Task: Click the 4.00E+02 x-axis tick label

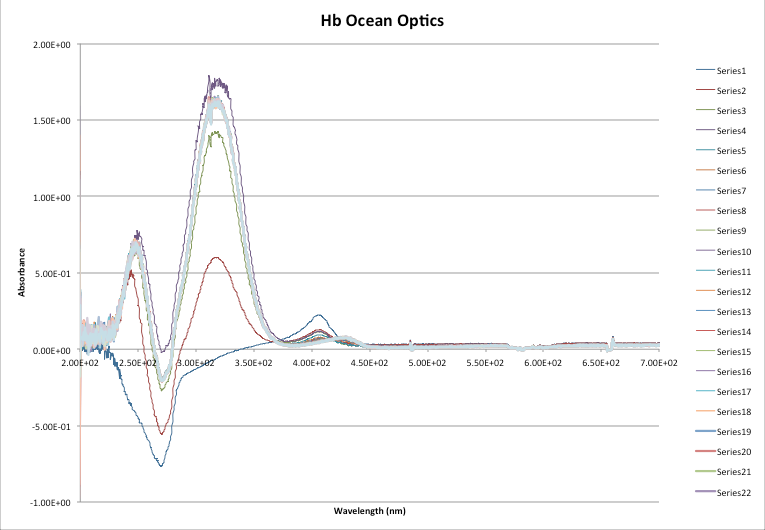Action: click(312, 364)
